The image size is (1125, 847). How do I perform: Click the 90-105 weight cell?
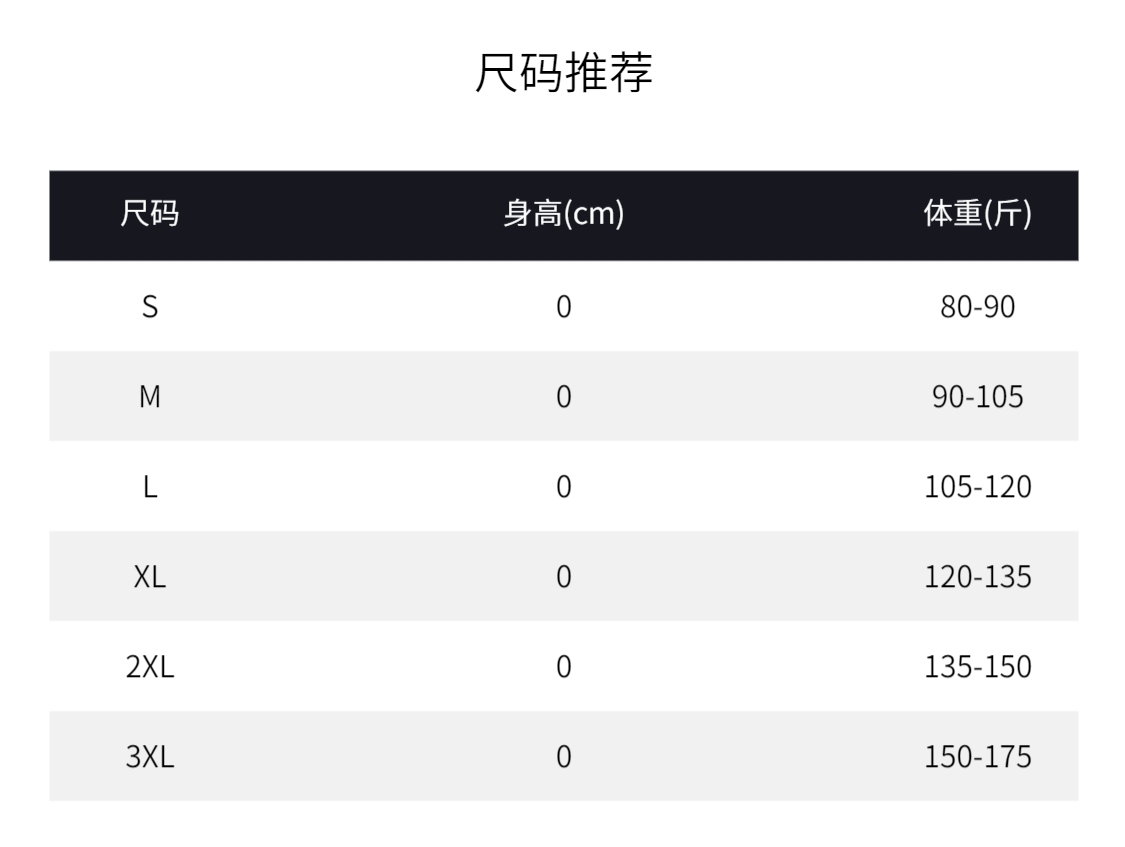[977, 397]
